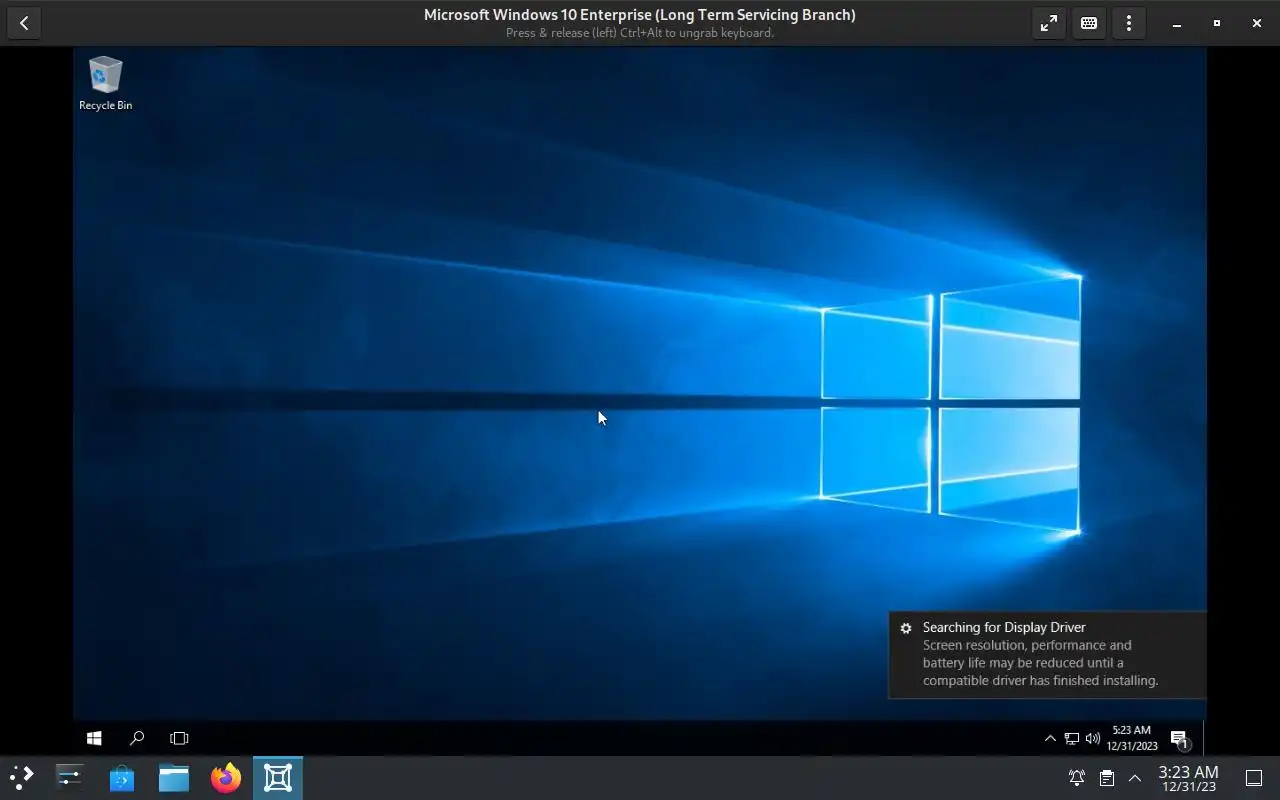Open the Windows Action Center notifications
Image resolution: width=1280 pixels, height=800 pixels.
pos(1179,739)
